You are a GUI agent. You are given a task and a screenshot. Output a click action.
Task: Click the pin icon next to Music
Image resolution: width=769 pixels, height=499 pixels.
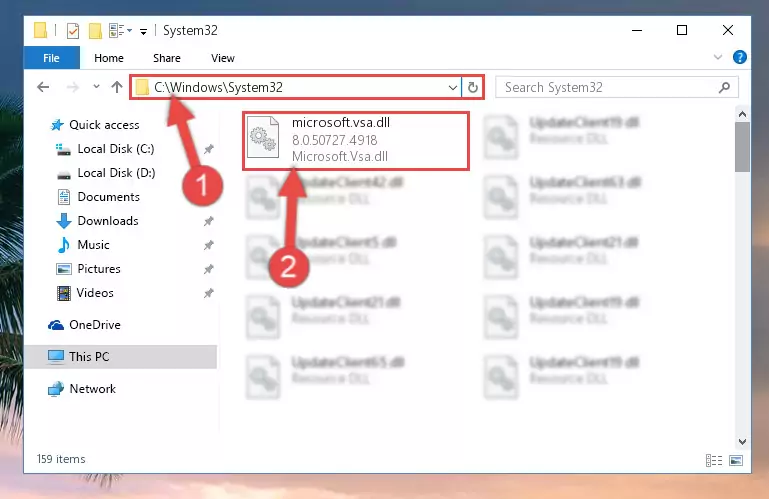[208, 245]
